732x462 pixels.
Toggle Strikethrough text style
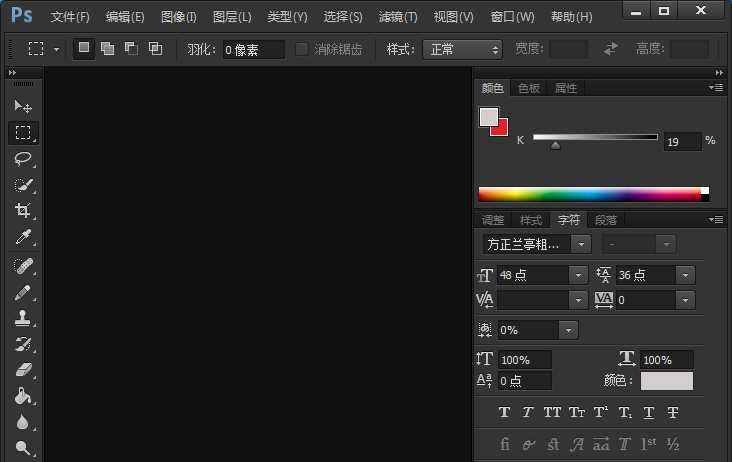tap(673, 412)
